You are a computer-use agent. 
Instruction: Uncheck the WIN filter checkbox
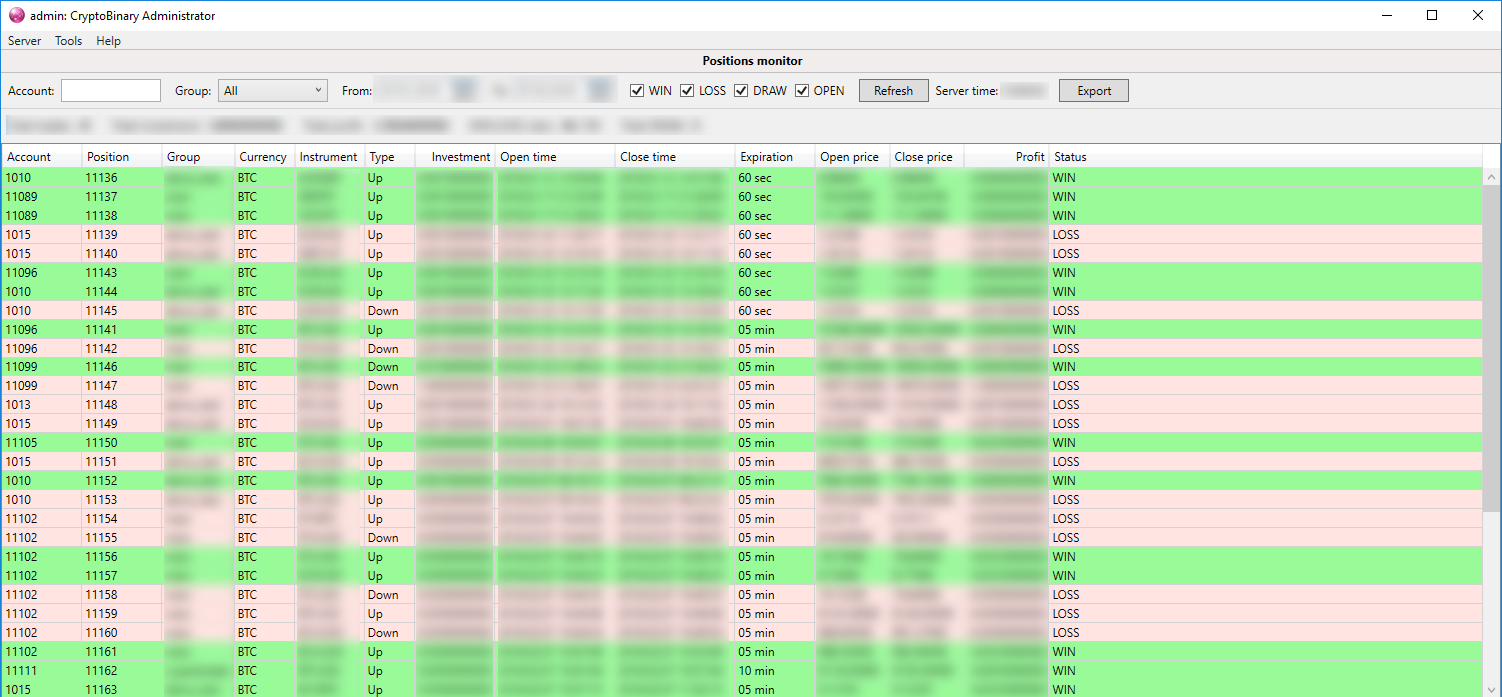click(x=637, y=91)
